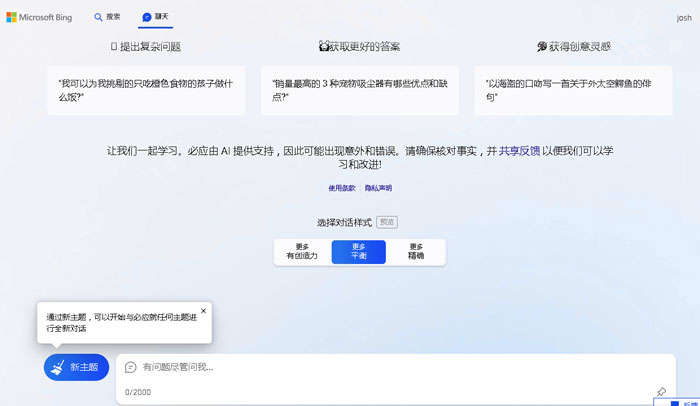This screenshot has height=406, width=700.
Task: Click the 提出复杂问题 heading
Action: [x=146, y=46]
